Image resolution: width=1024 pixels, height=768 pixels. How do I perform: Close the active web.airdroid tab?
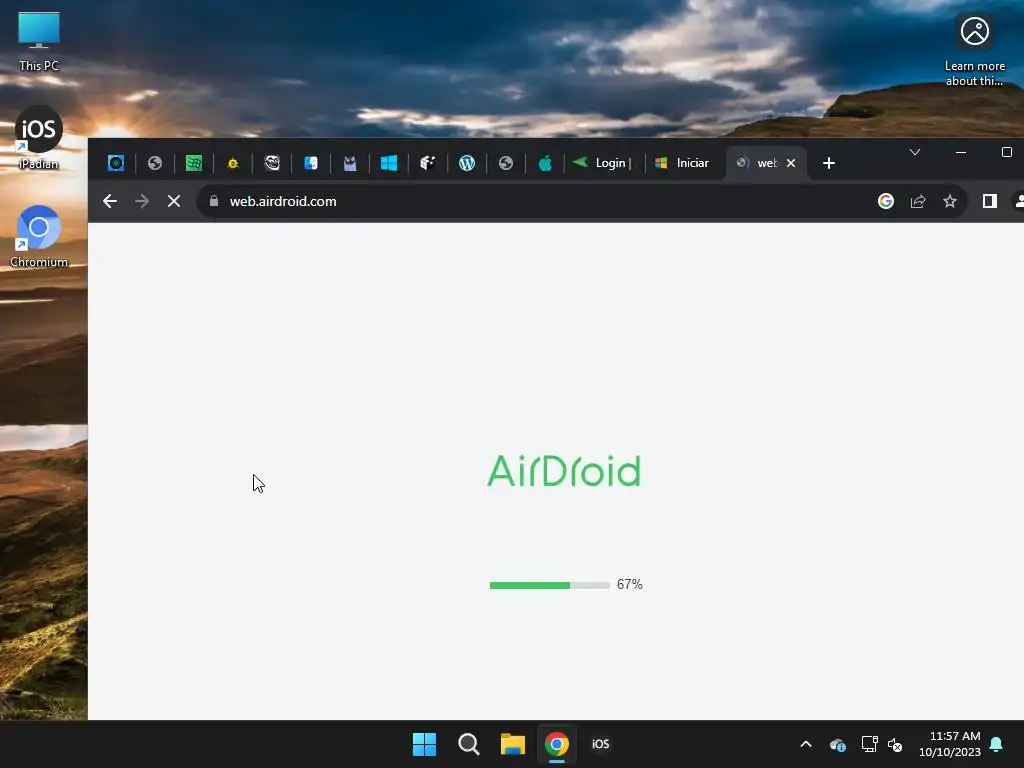point(791,163)
